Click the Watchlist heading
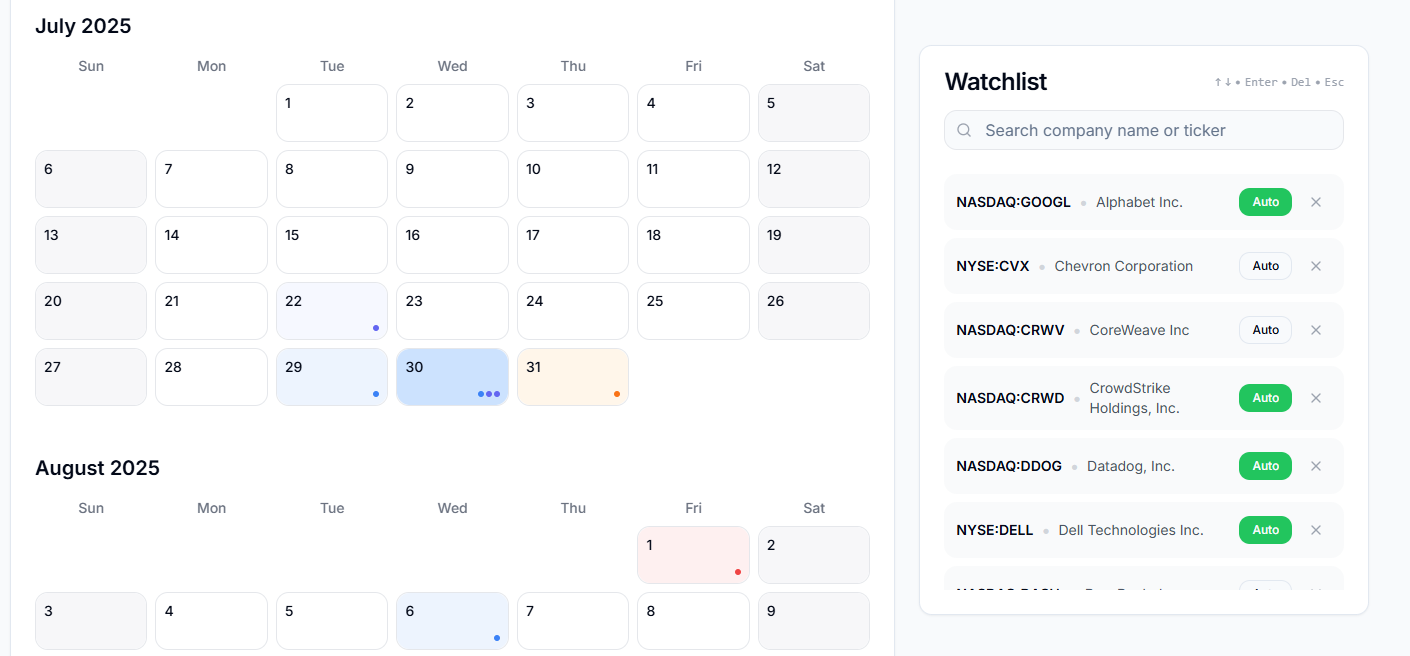1410x656 pixels. point(996,82)
